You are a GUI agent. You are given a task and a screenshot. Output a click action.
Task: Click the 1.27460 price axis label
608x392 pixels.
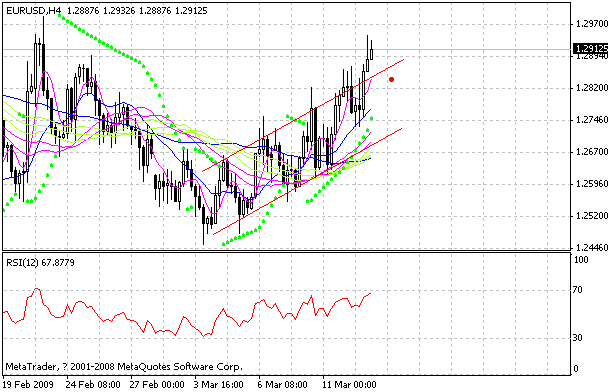592,120
